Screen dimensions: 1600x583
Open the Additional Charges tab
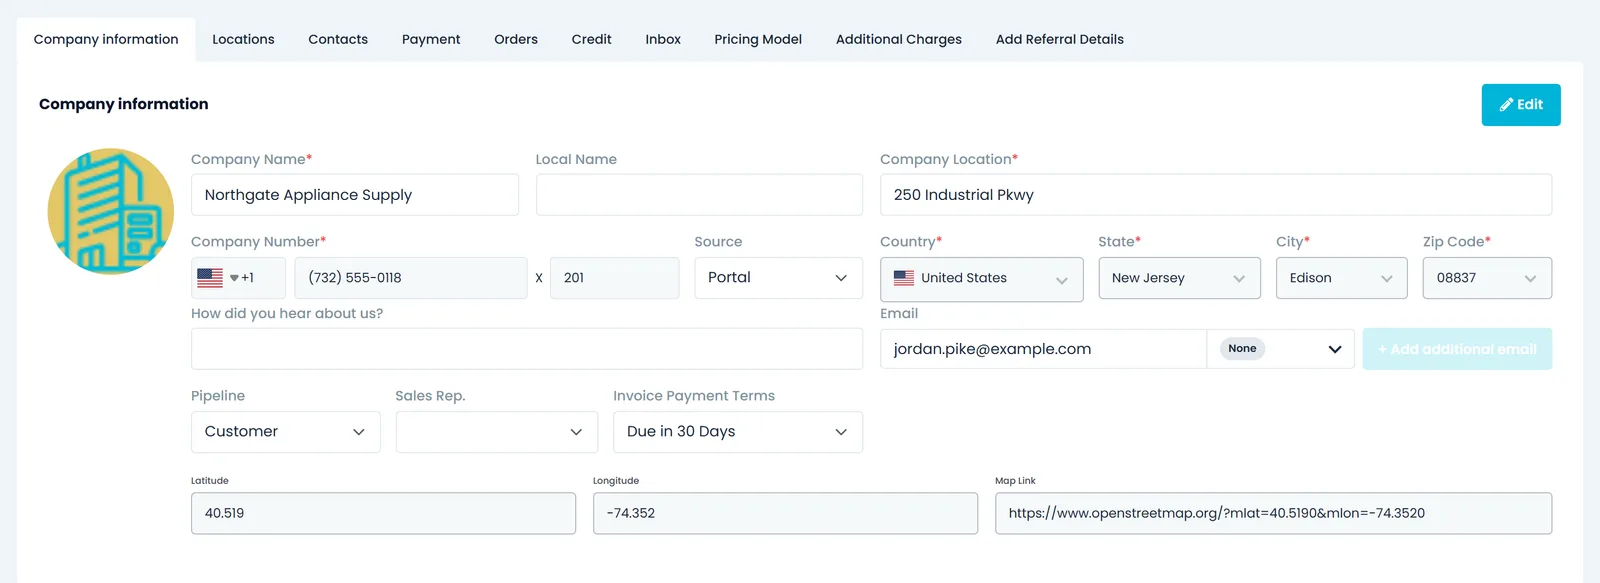pos(899,39)
